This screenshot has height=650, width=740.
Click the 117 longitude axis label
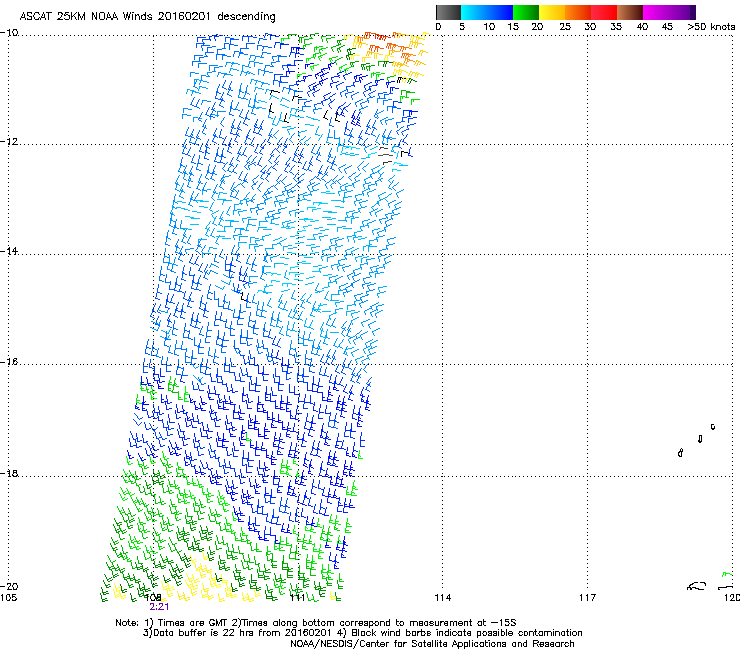point(588,598)
